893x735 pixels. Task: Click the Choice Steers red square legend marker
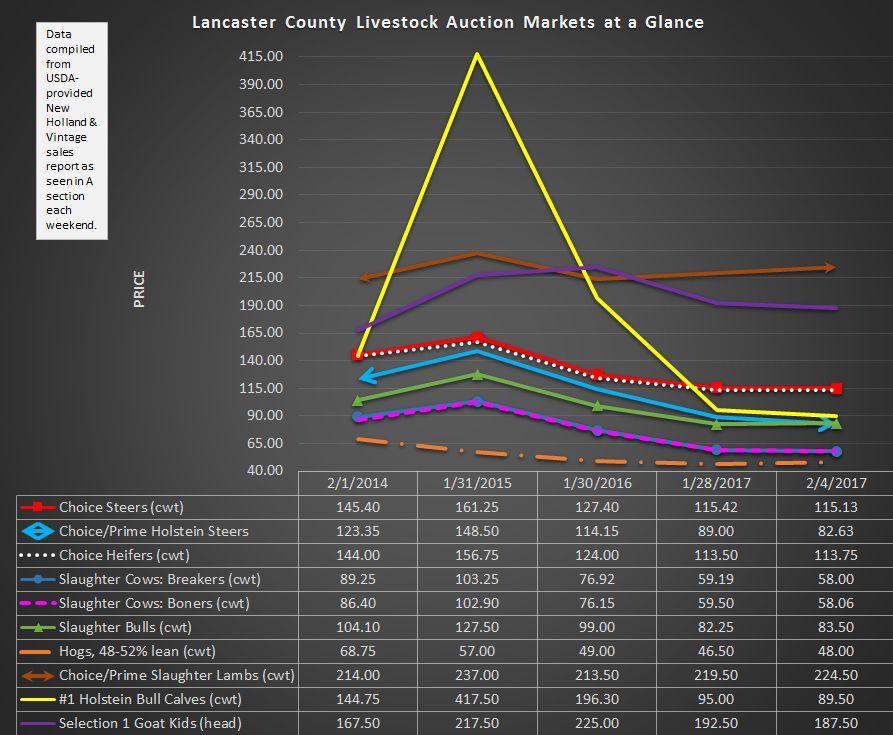click(38, 507)
